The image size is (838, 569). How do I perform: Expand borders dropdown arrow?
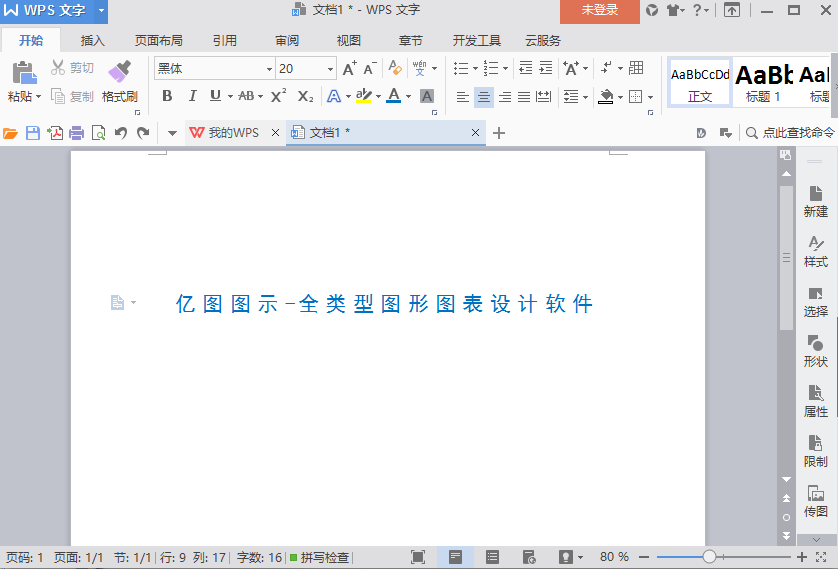point(650,97)
